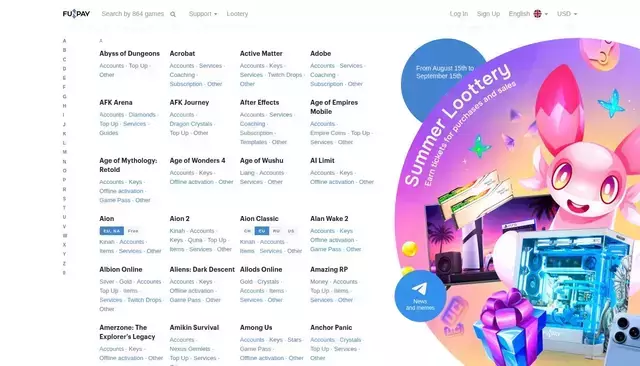Open Adobe Coaching category
This screenshot has height=366, width=640.
322,75
